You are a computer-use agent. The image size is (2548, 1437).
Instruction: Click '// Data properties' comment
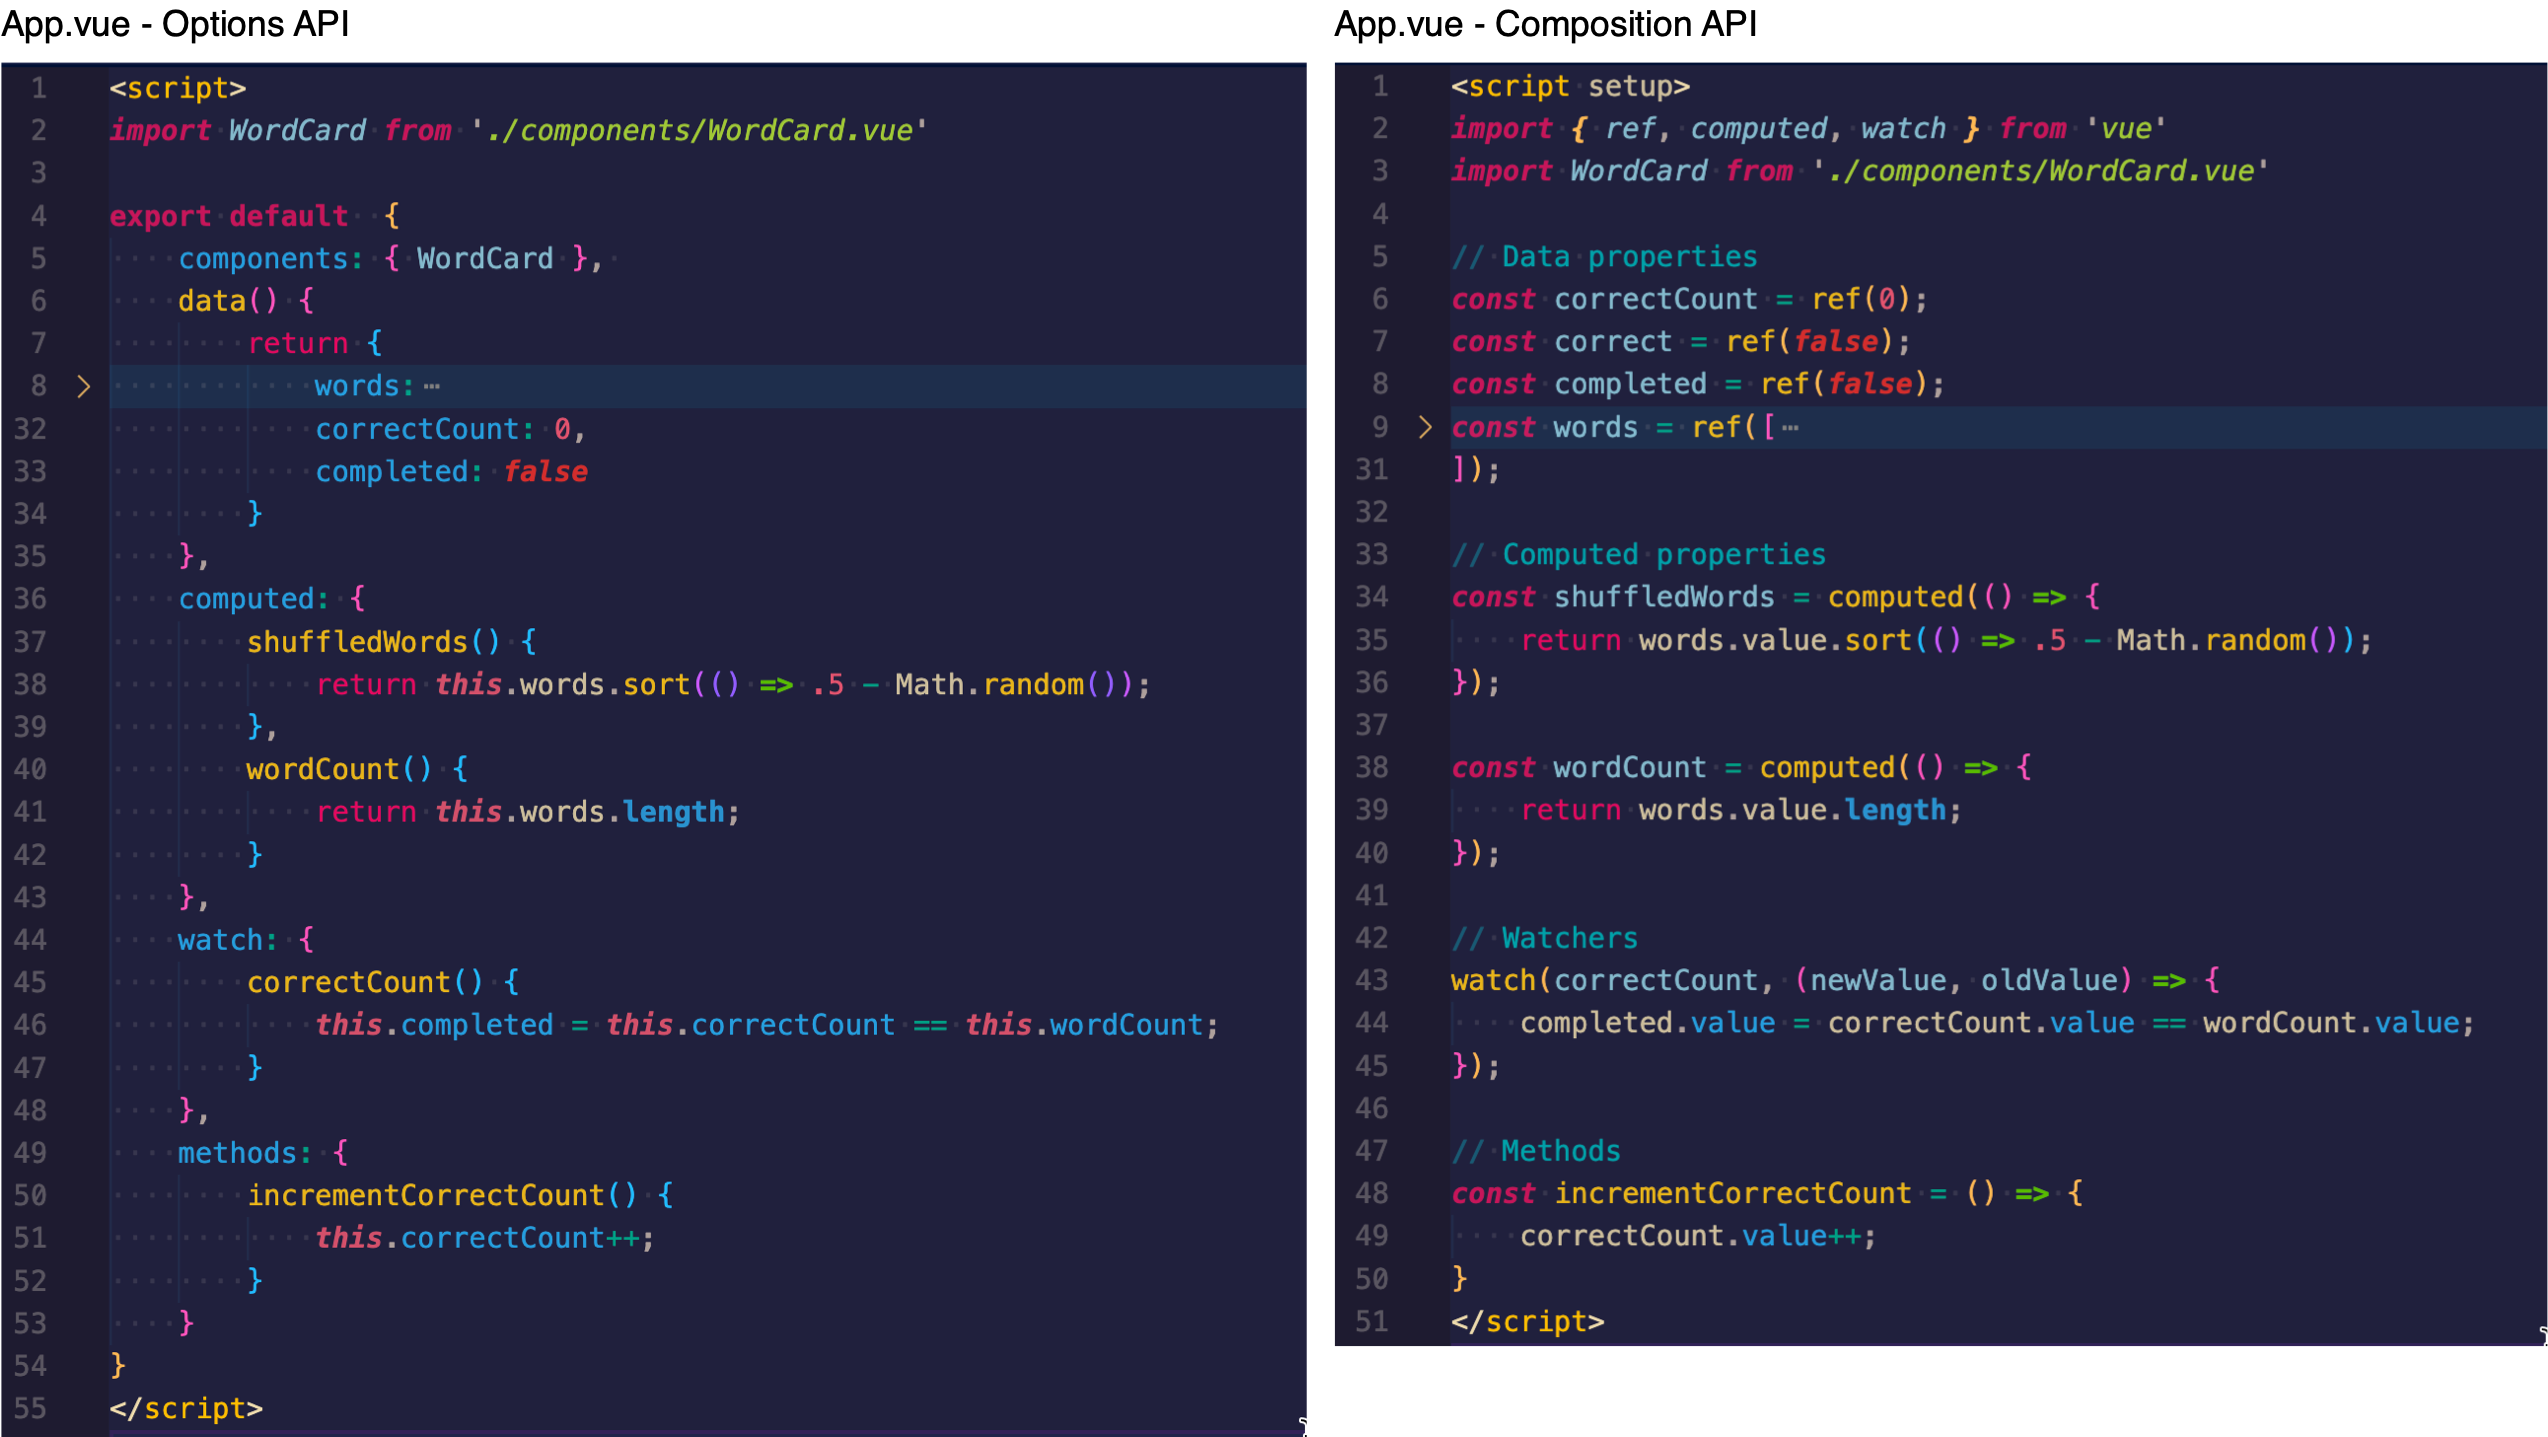(x=1604, y=257)
